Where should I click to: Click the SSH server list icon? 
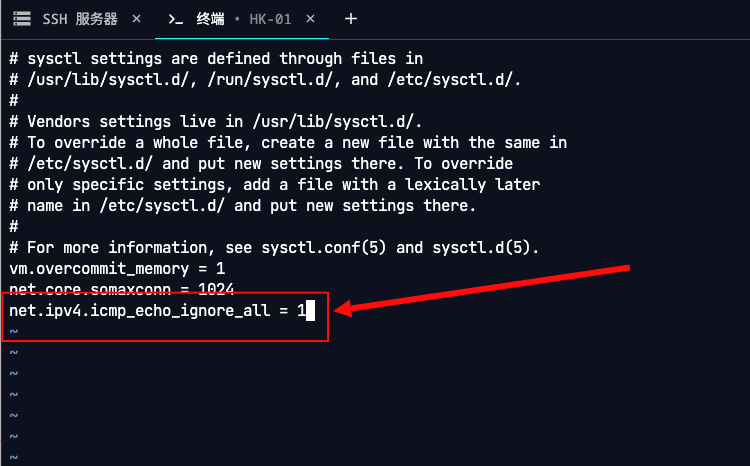tap(22, 19)
